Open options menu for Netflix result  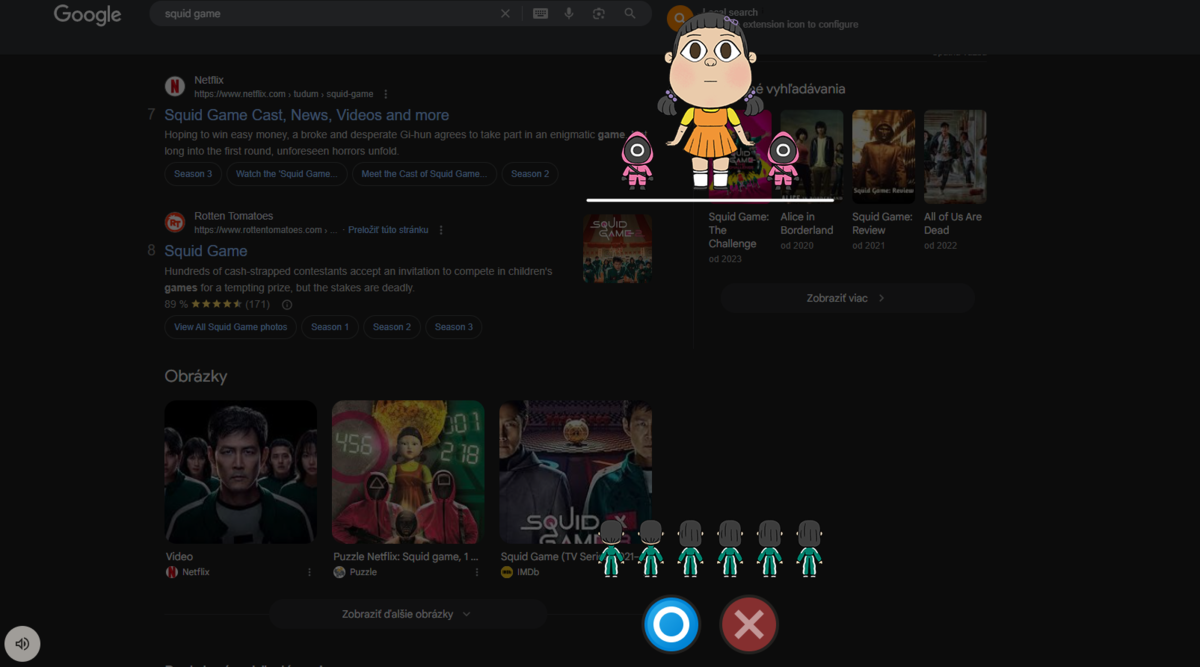[386, 94]
